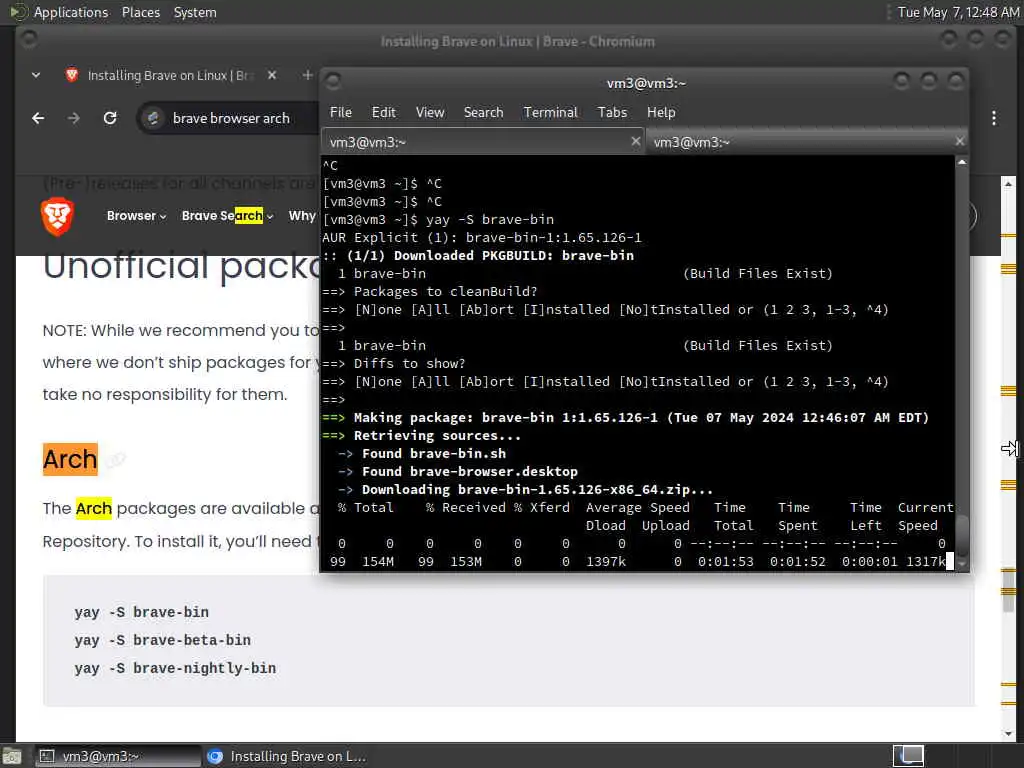Click the Chromium window menu button on titlebar

[x=28, y=40]
